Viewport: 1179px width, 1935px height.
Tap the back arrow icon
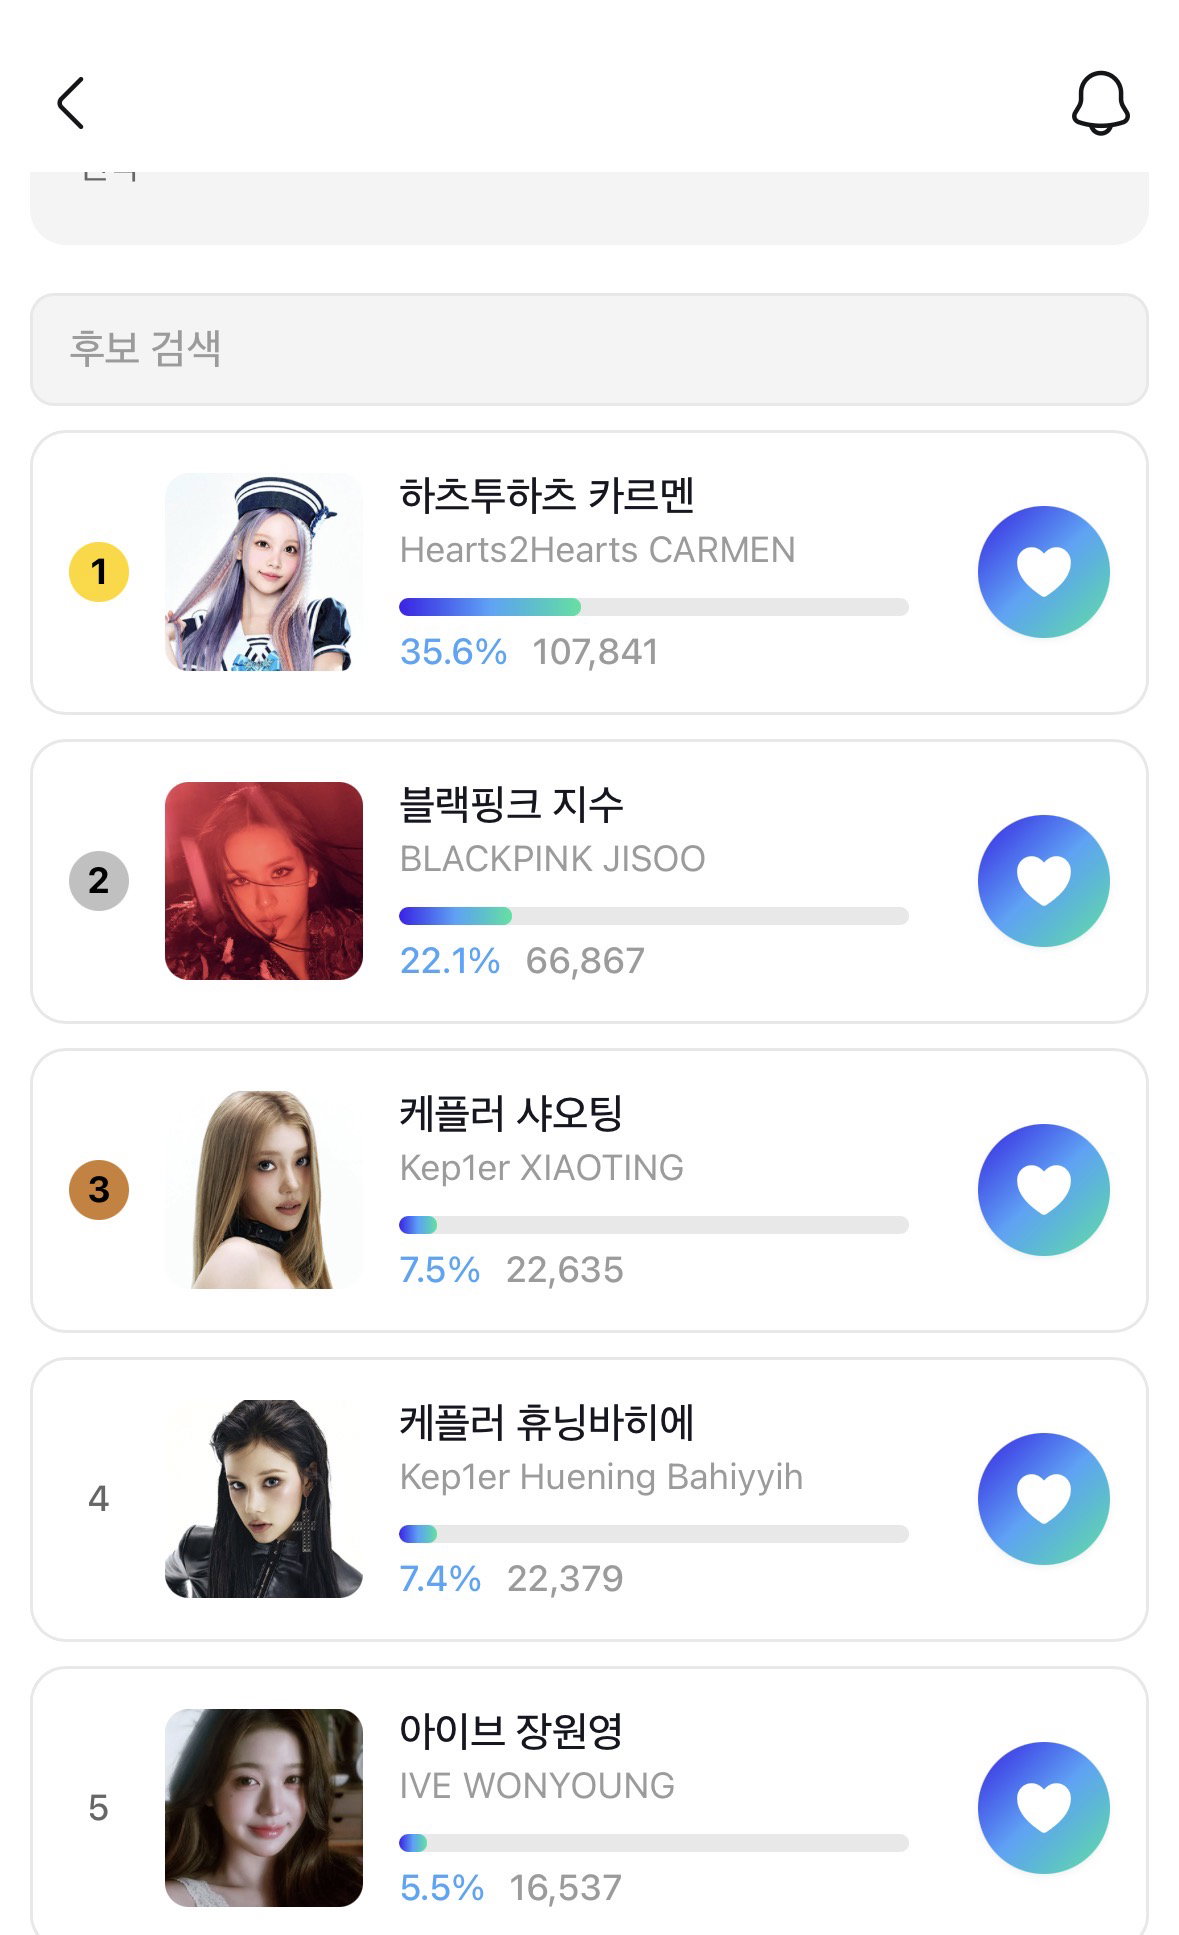pos(70,103)
